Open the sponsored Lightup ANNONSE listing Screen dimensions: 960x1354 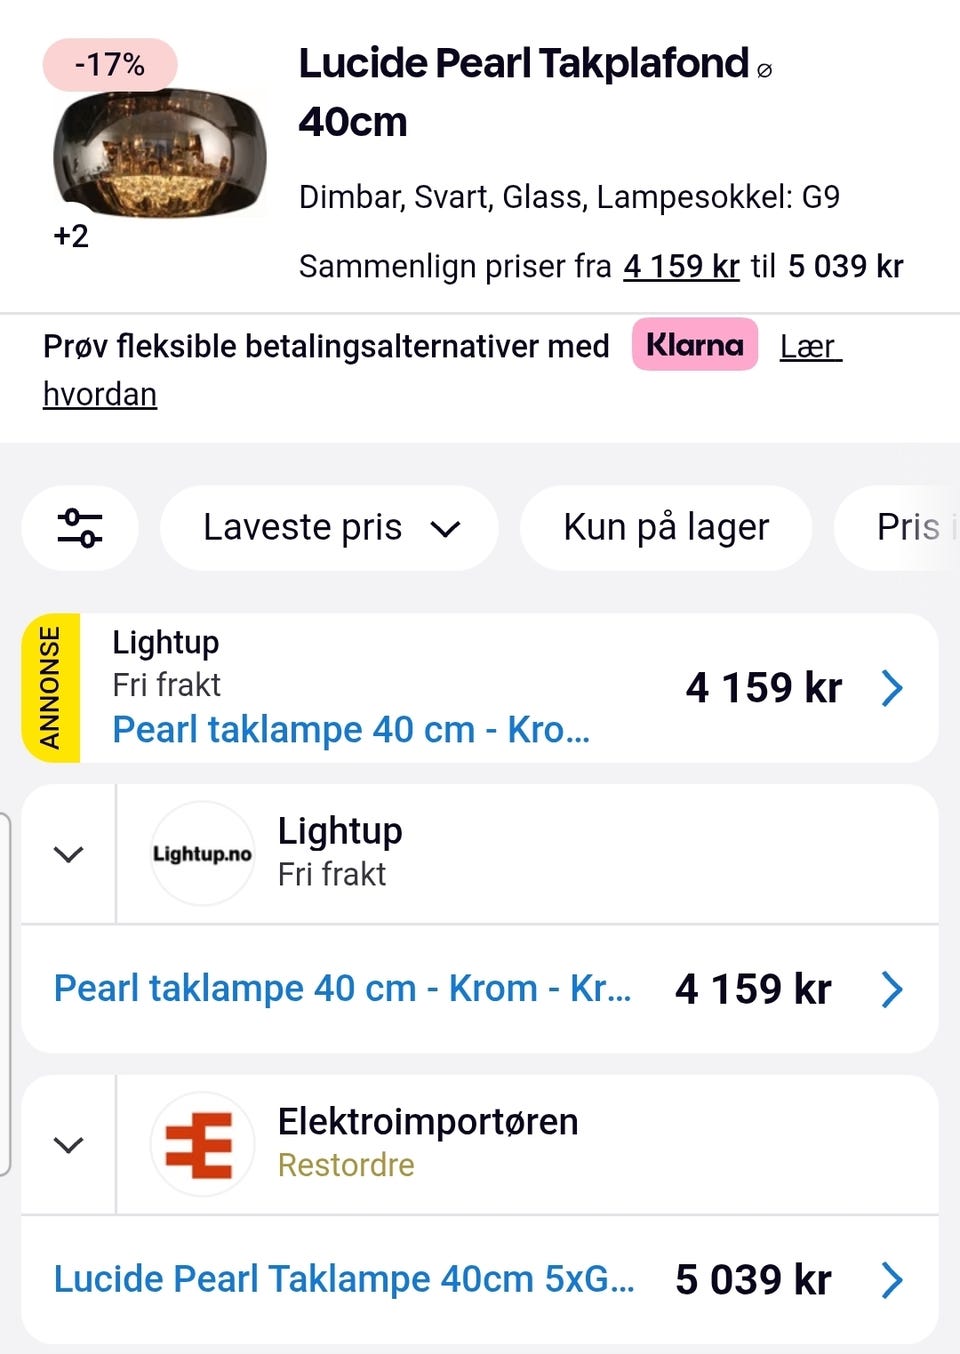(350, 729)
